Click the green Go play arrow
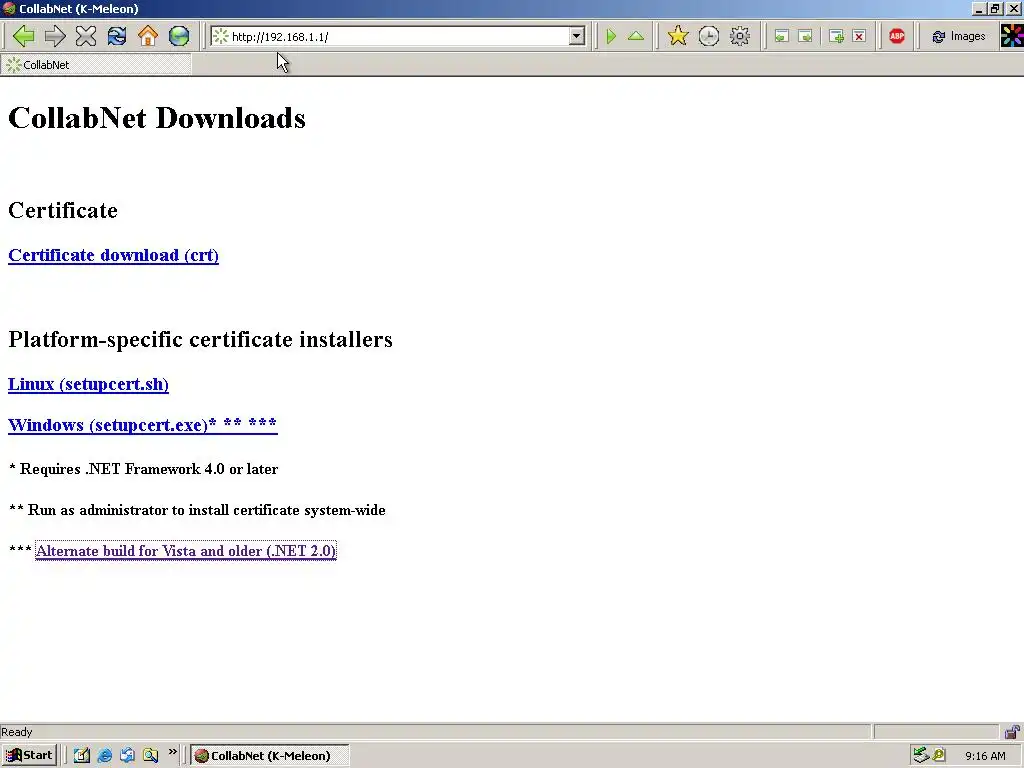The image size is (1024, 768). click(x=611, y=36)
